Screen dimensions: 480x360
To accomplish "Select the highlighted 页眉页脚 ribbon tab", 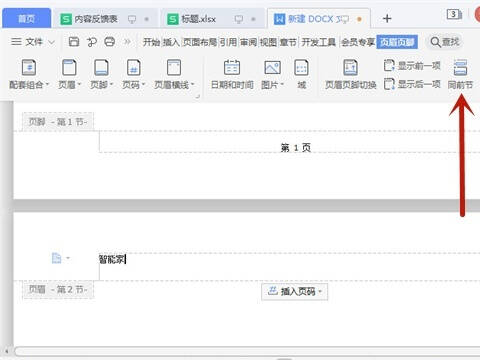I will [x=397, y=42].
